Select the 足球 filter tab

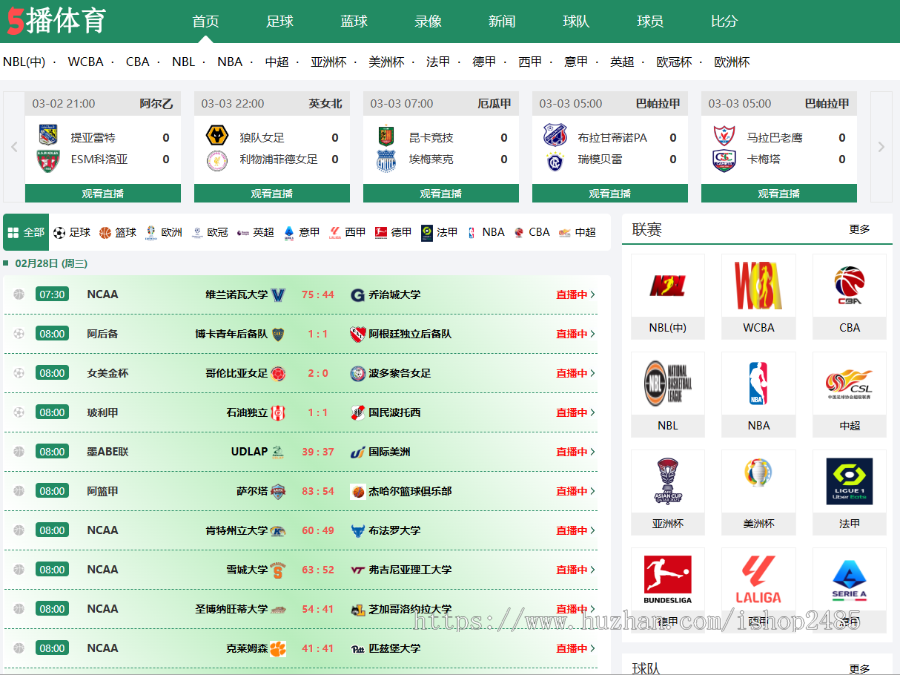(x=72, y=232)
